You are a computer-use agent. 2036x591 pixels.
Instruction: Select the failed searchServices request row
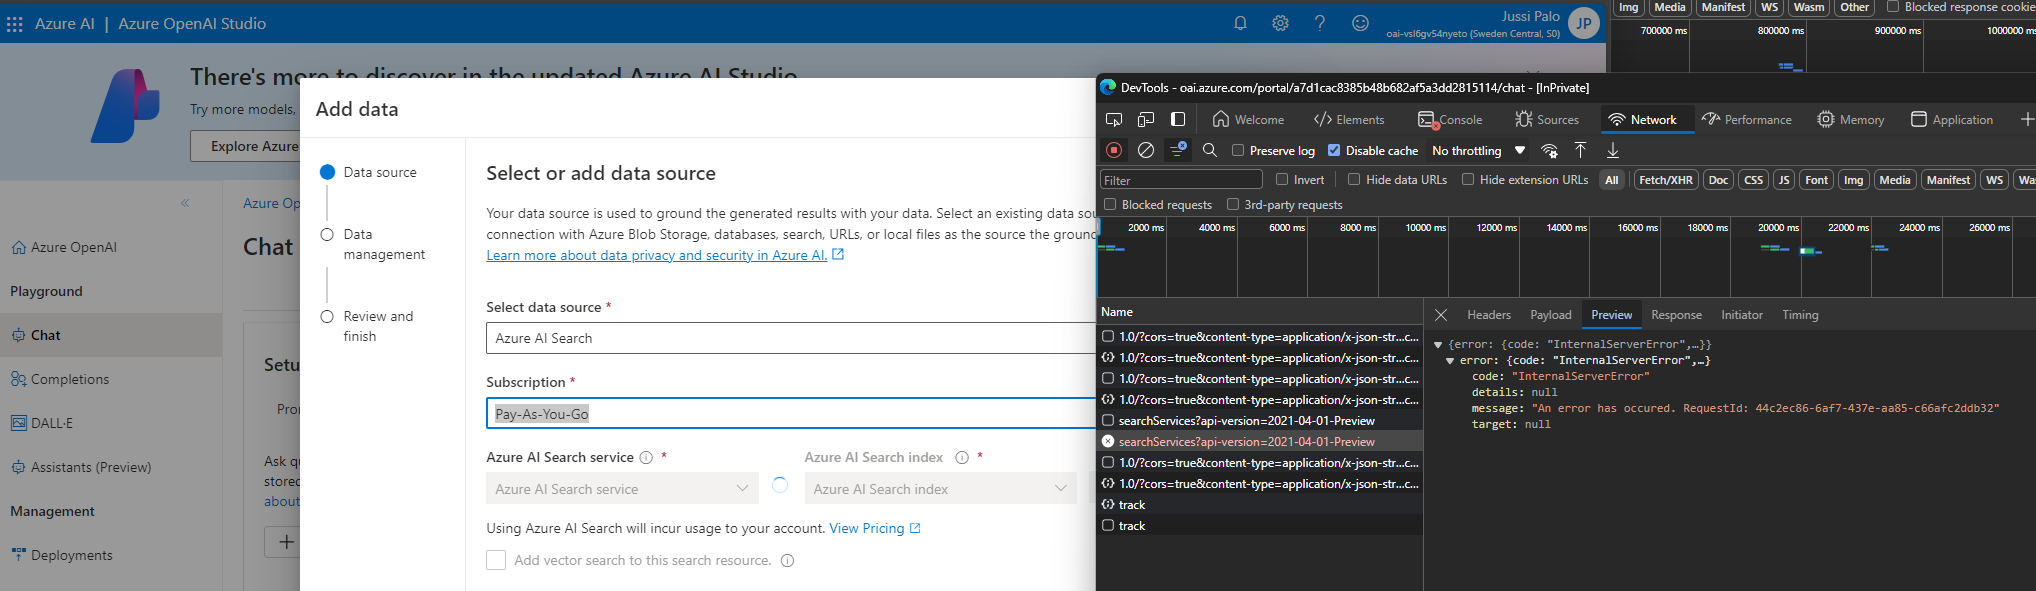coord(1260,442)
